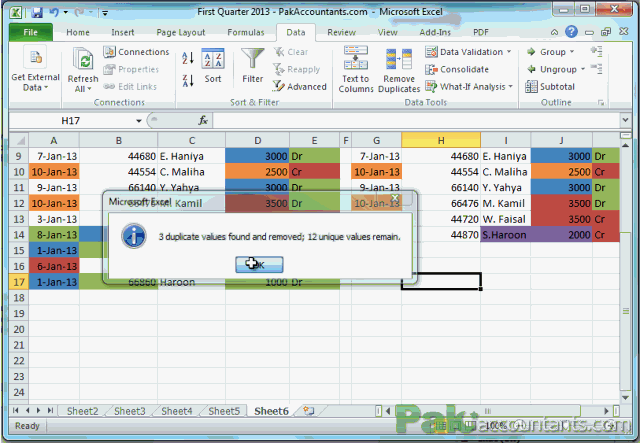This screenshot has width=640, height=443.
Task: Switch to the Insert tab
Action: click(x=122, y=32)
